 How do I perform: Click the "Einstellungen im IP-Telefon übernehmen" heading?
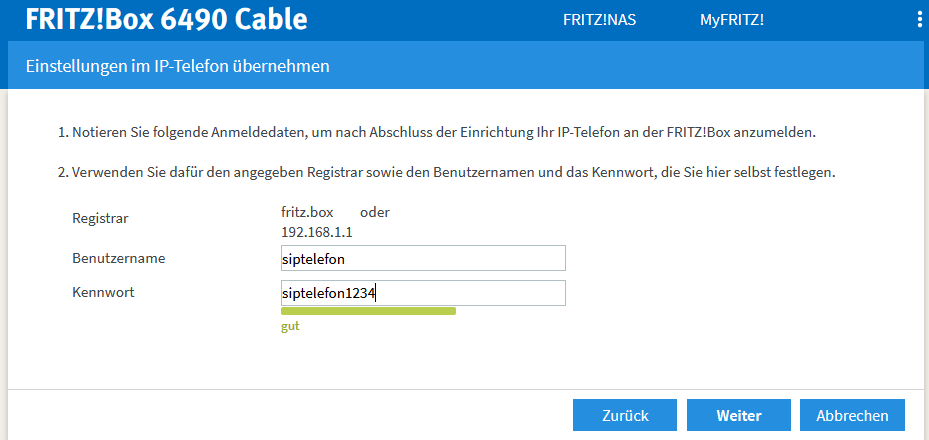pos(176,67)
